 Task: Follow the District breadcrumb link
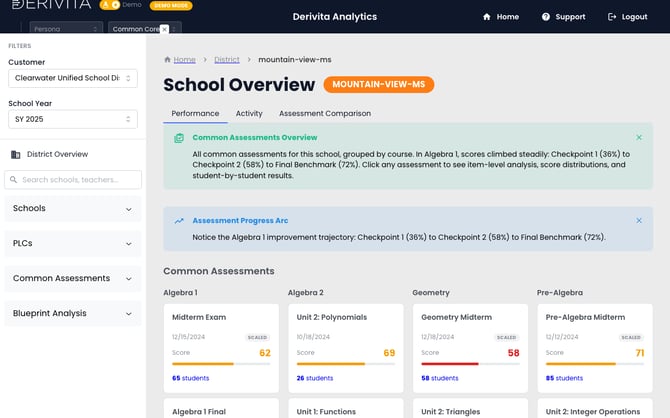point(227,59)
